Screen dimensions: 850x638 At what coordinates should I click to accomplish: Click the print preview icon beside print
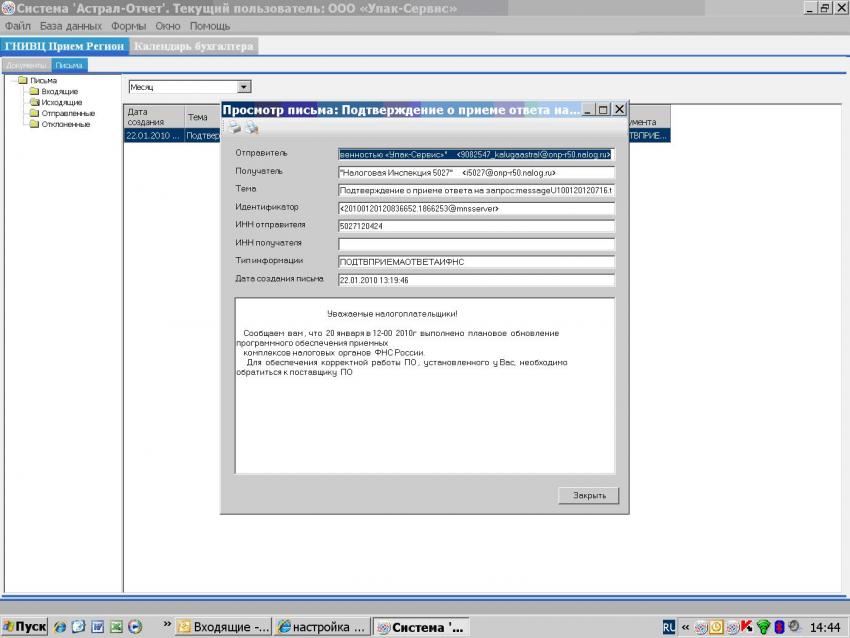[x=251, y=128]
